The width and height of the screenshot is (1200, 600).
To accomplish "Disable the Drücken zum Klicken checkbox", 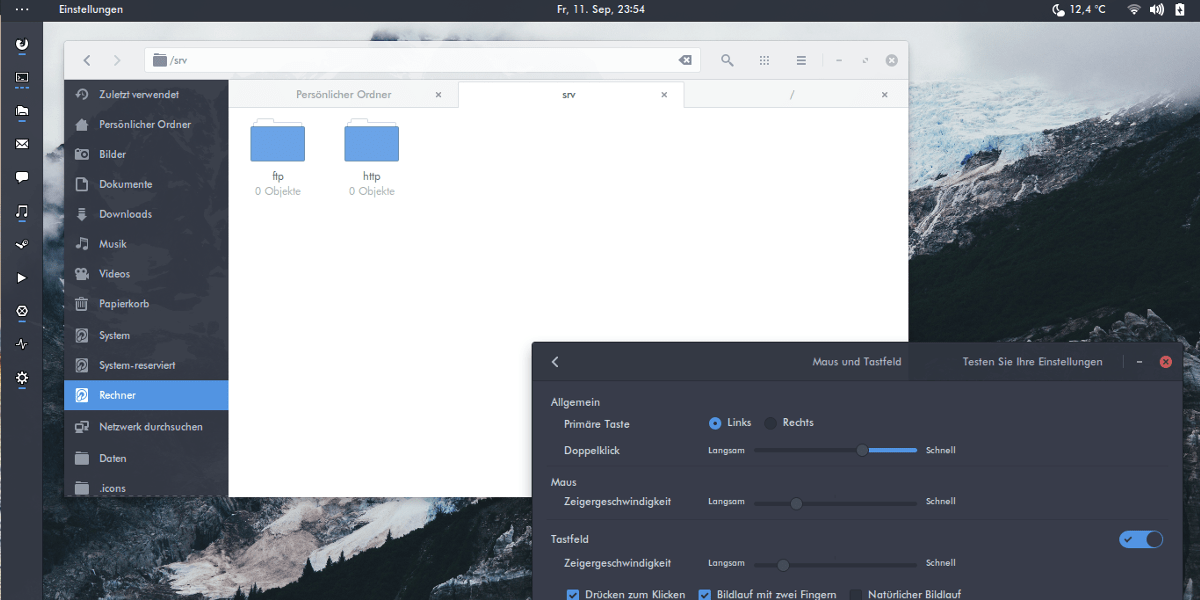I will [x=573, y=594].
